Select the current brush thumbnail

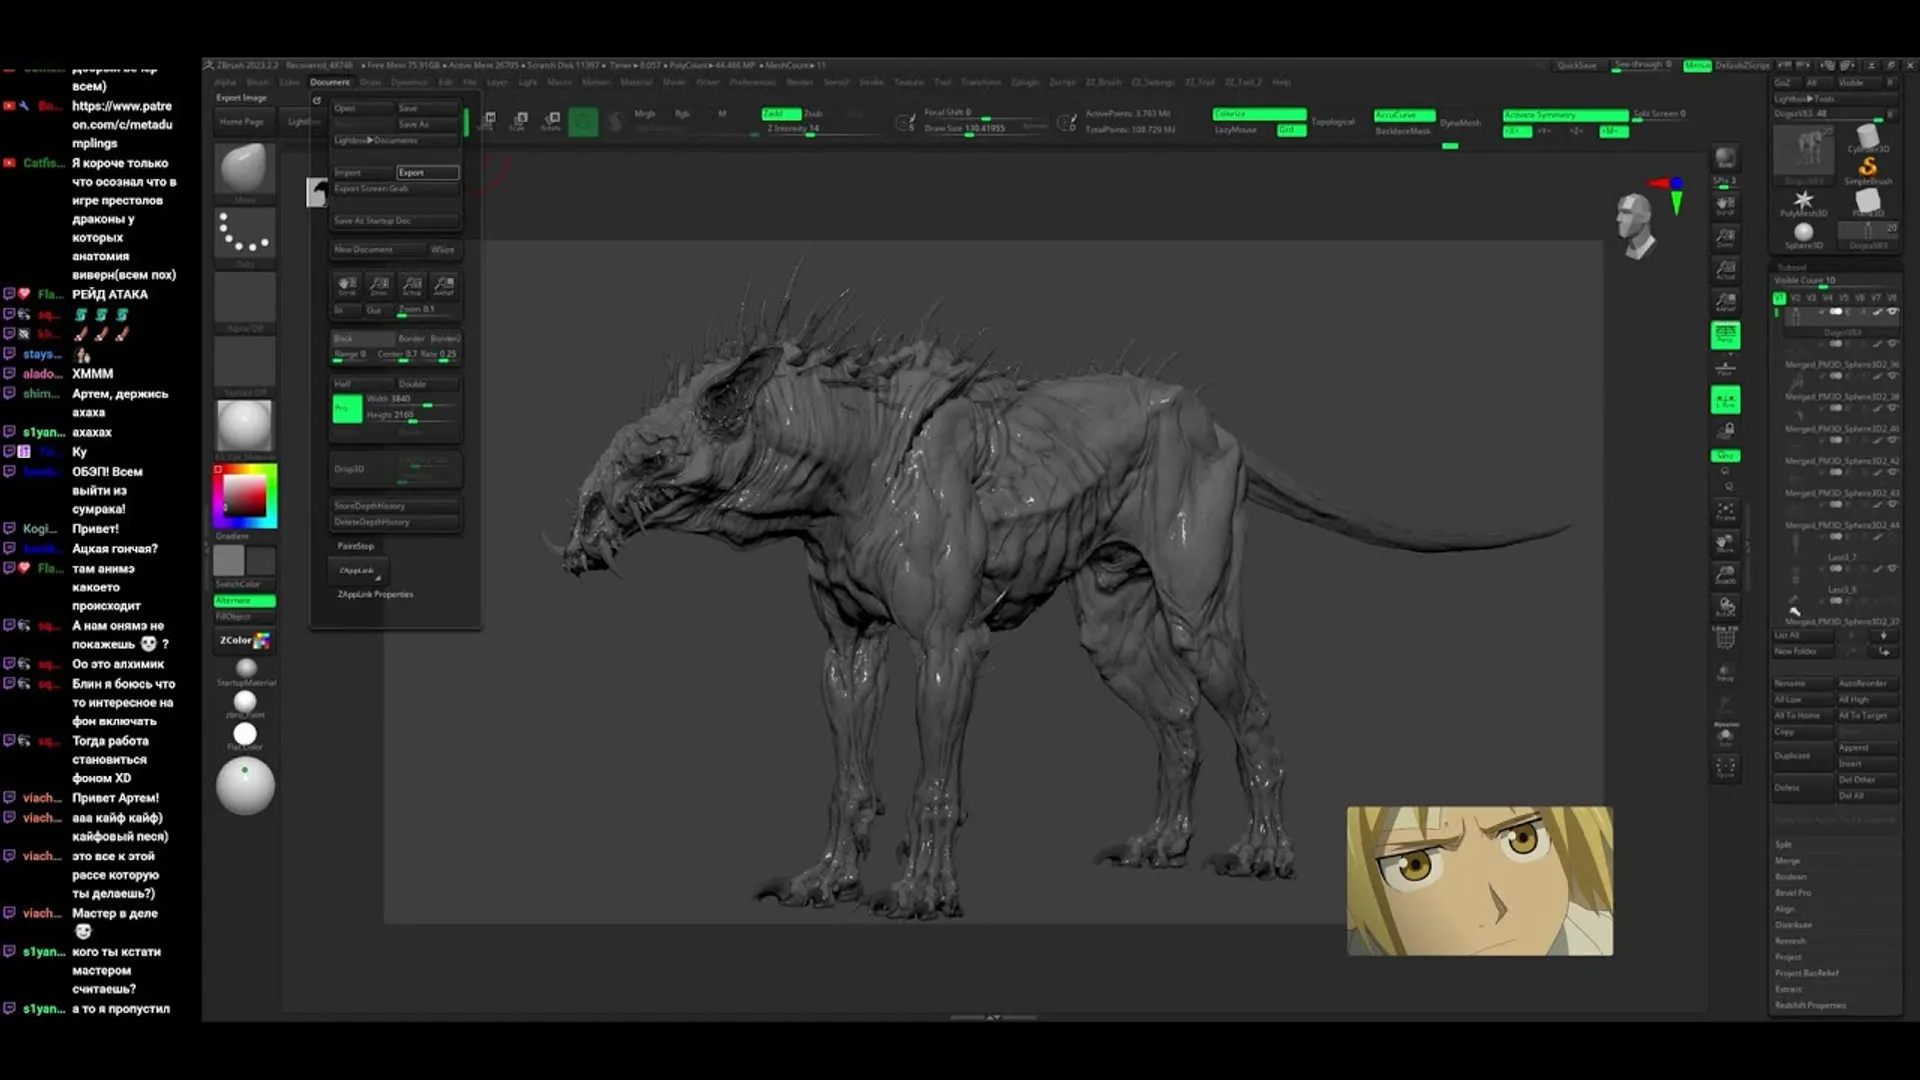(x=245, y=168)
